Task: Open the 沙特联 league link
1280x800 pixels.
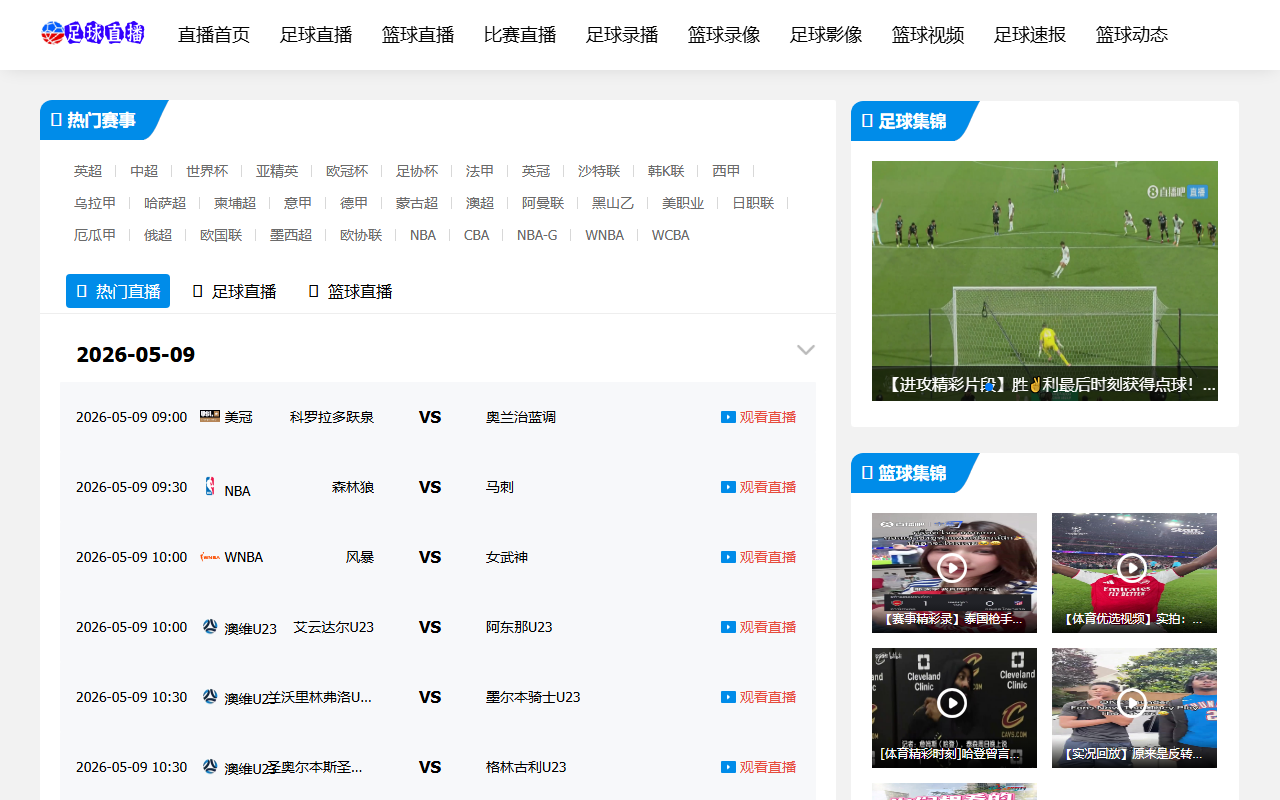Action: pyautogui.click(x=599, y=171)
